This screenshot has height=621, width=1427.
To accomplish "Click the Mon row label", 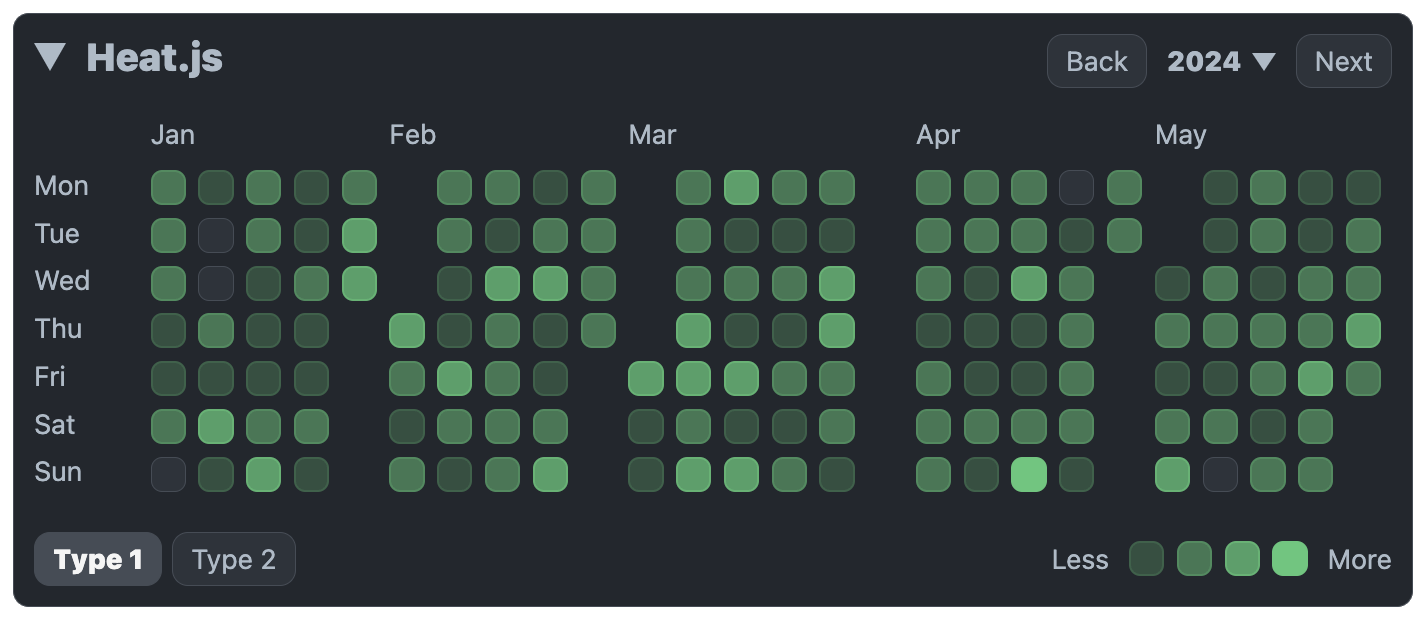I will [x=62, y=186].
